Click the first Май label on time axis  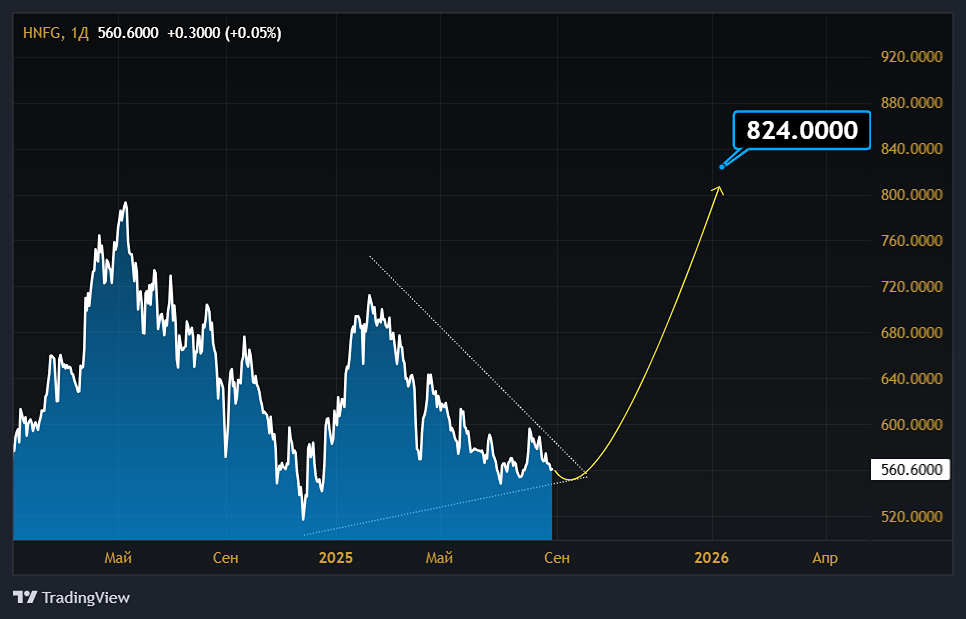pyautogui.click(x=118, y=558)
